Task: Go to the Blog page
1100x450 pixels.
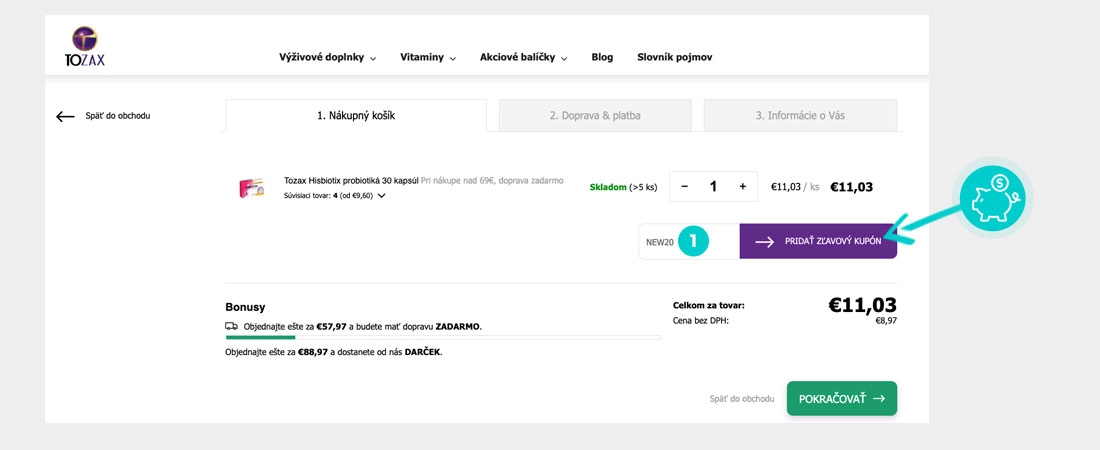Action: pos(602,58)
